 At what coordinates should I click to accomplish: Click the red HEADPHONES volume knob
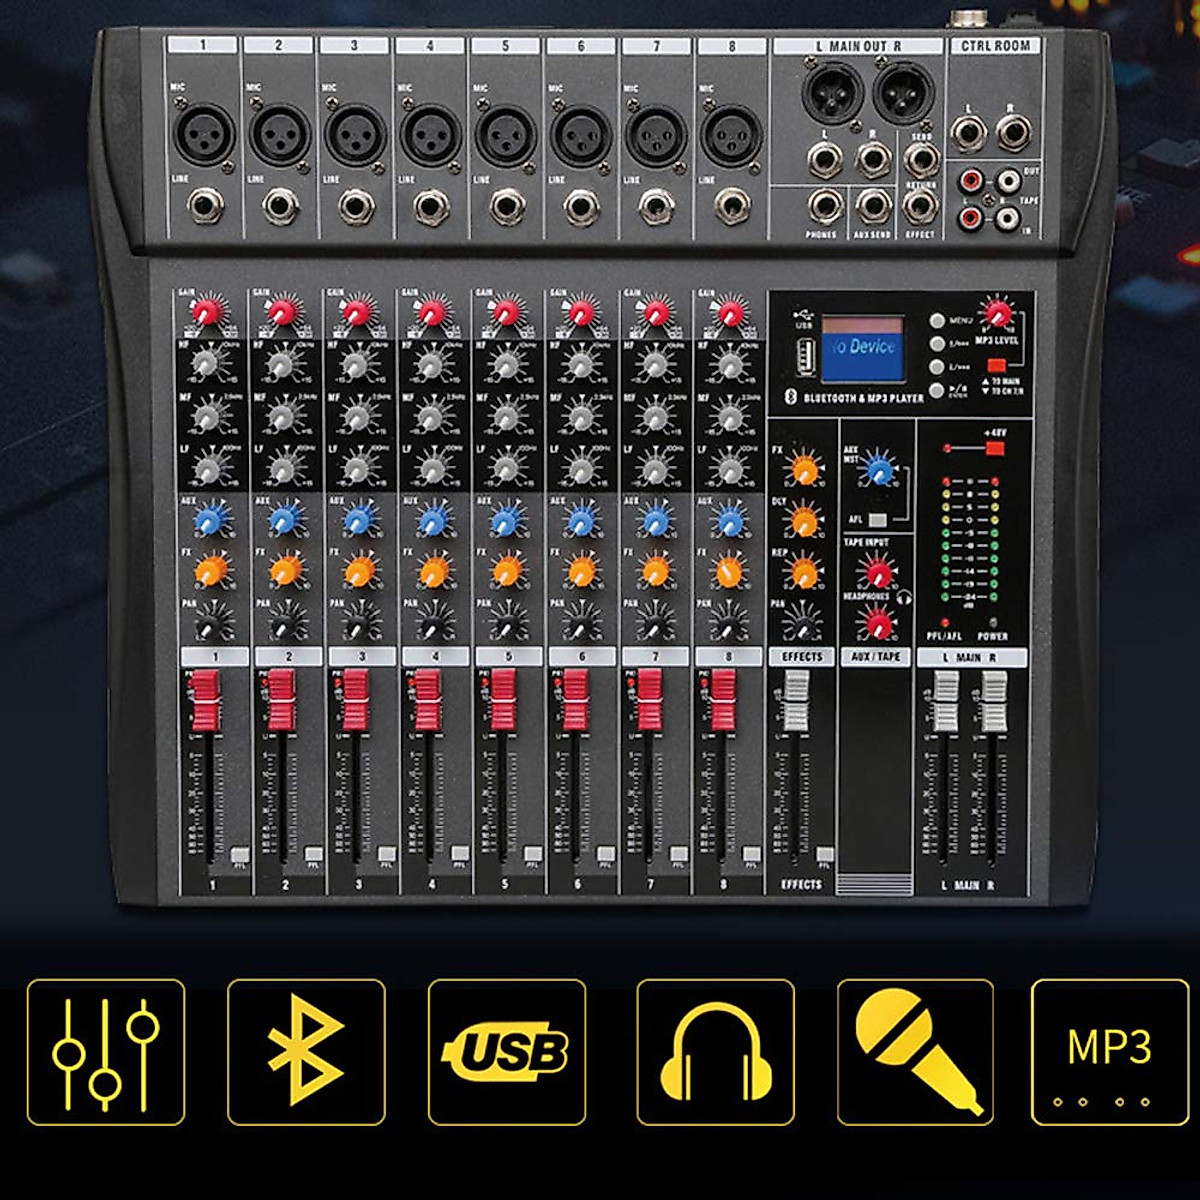[879, 624]
